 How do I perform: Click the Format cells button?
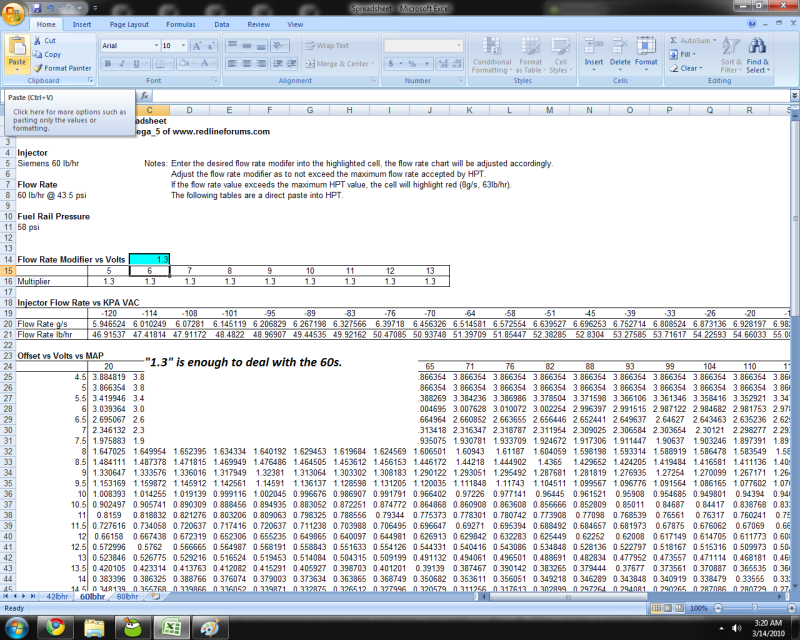pos(646,55)
